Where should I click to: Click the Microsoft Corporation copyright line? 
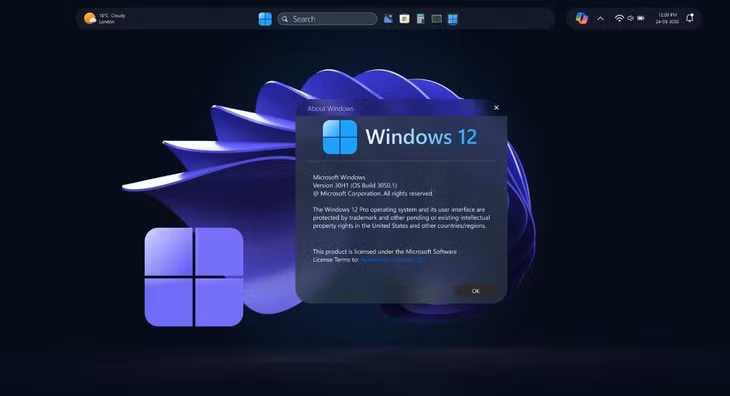(372, 194)
